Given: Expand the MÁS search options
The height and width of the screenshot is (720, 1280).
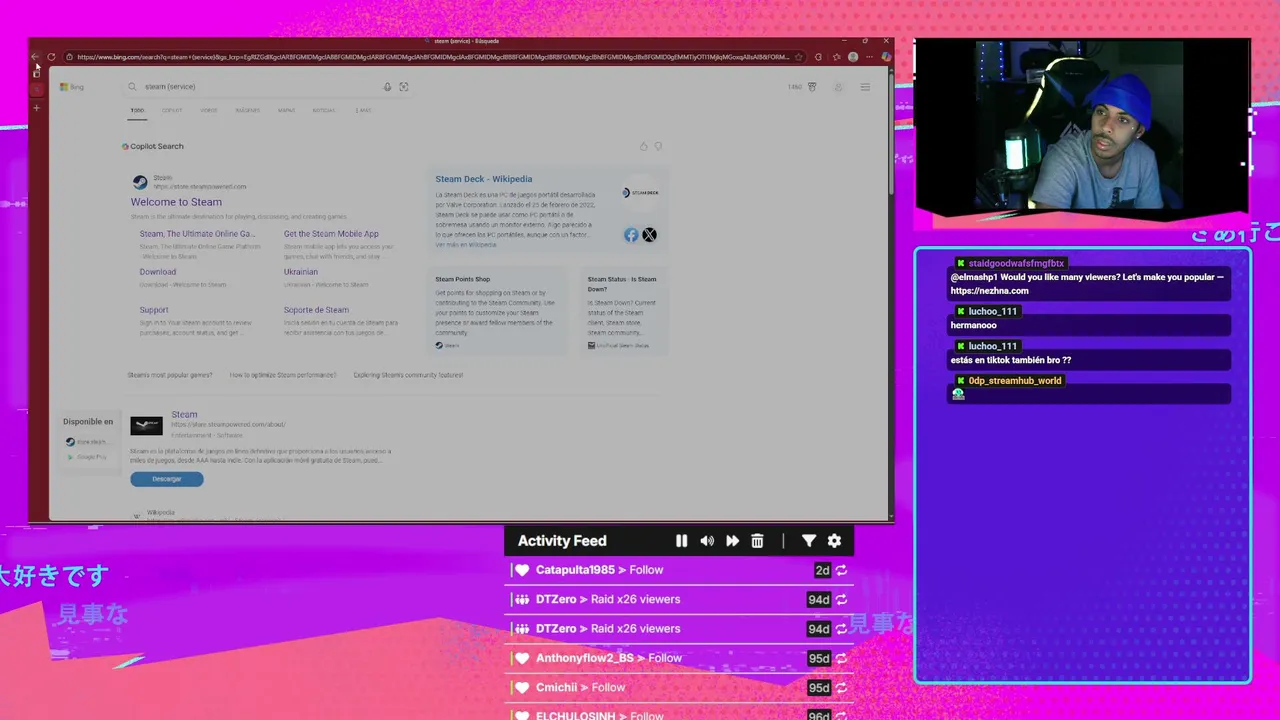Looking at the screenshot, I should [363, 110].
